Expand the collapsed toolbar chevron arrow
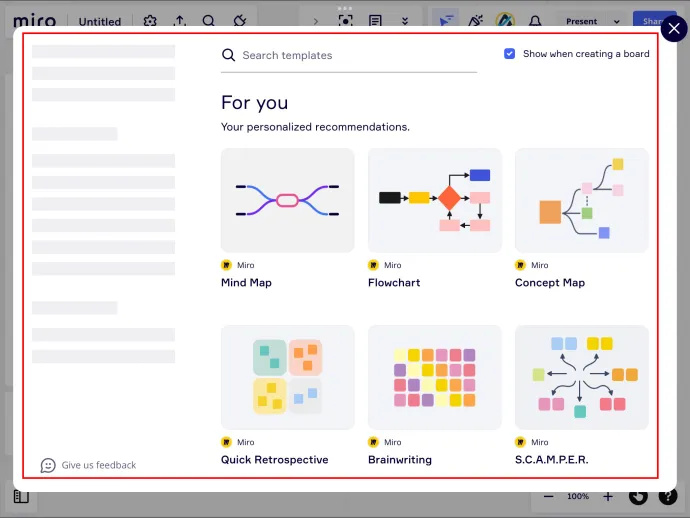Viewport: 690px width, 518px height. coord(316,21)
